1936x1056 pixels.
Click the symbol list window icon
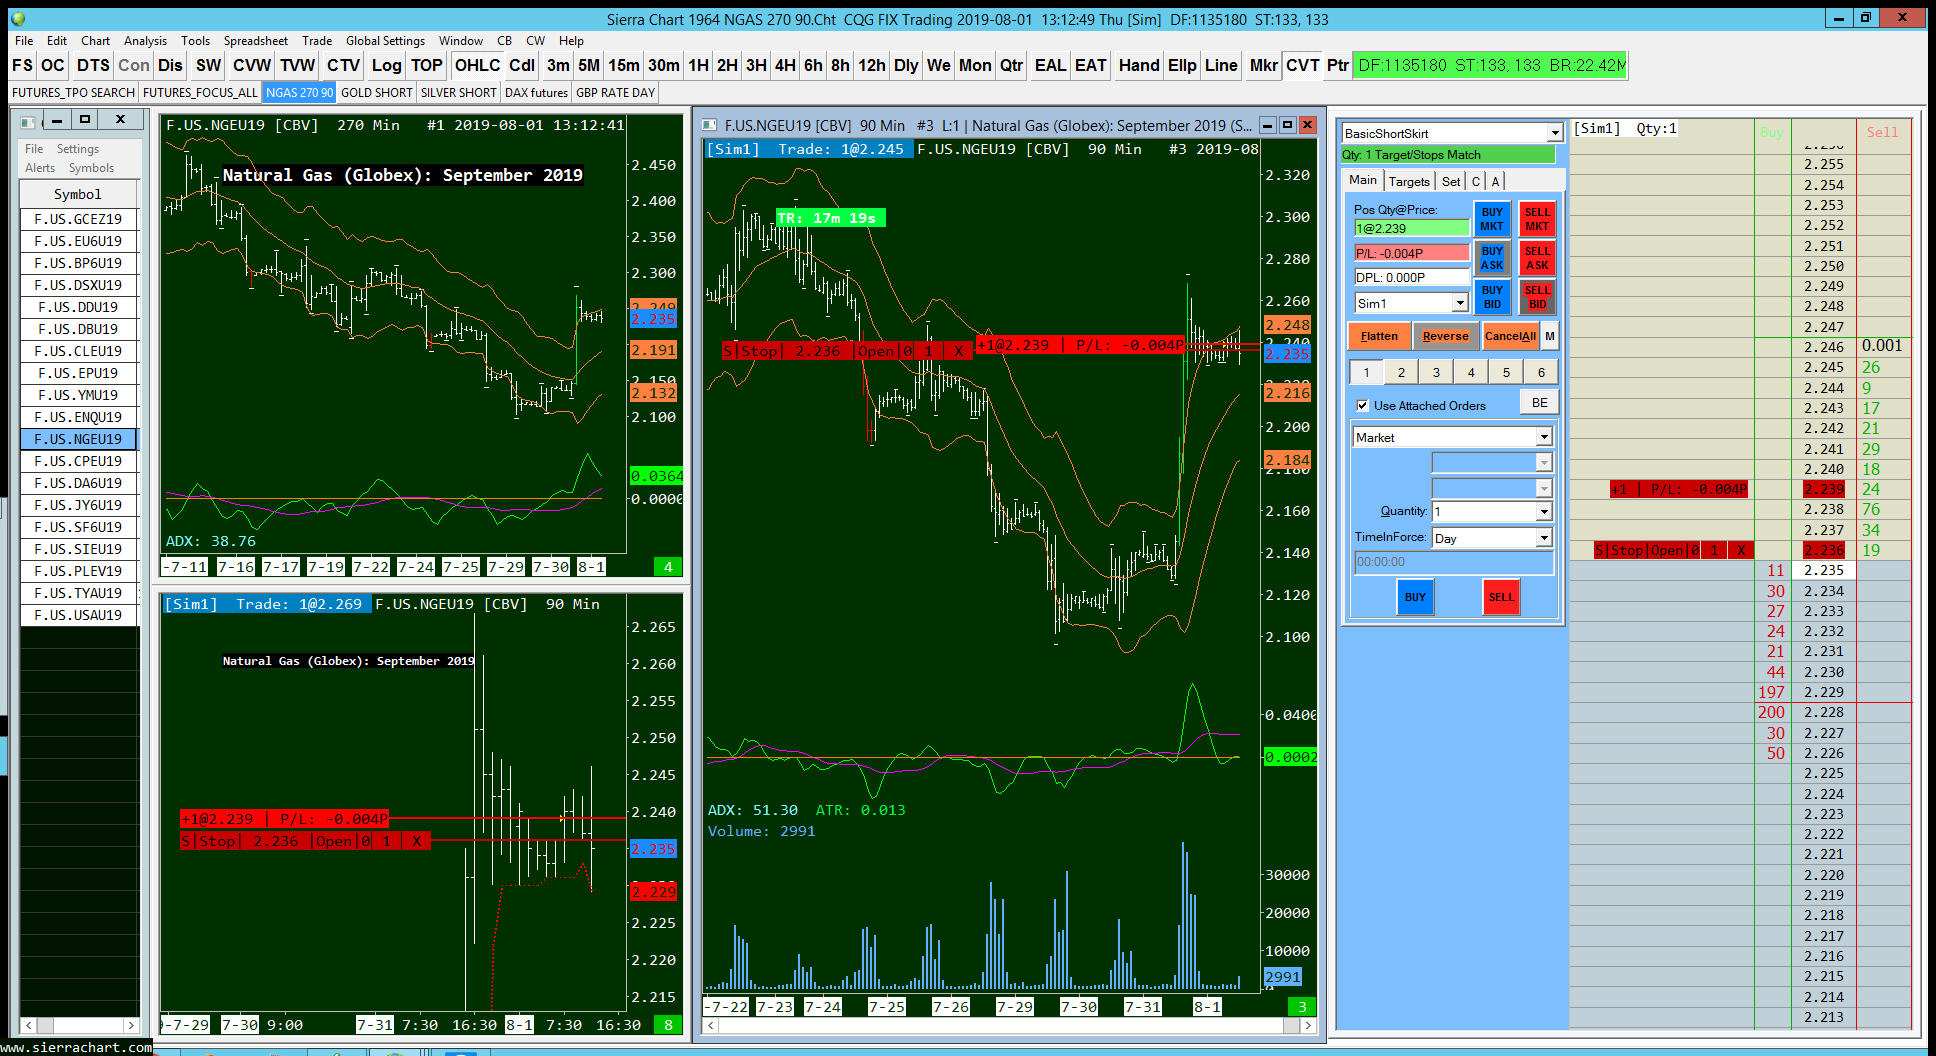(28, 121)
